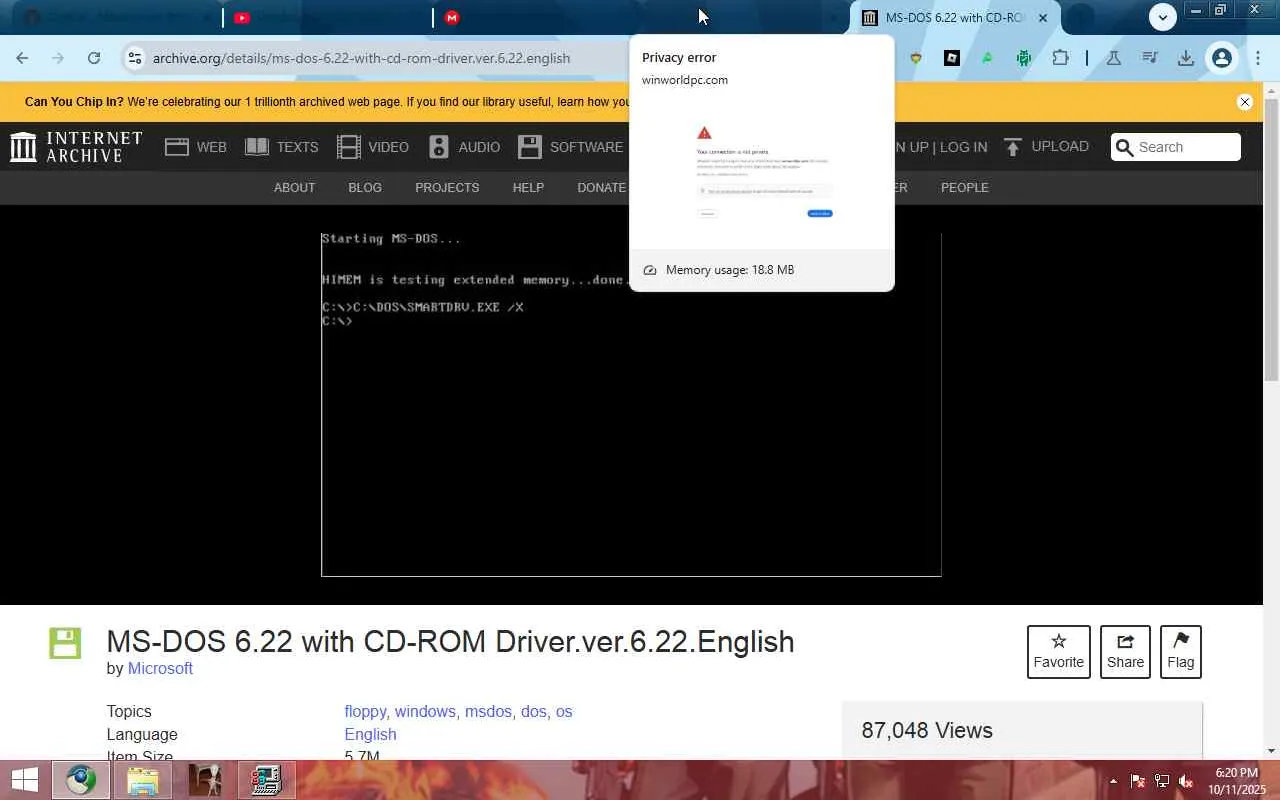Click the Chrome taskbar icon
This screenshot has height=800, width=1280.
[81, 780]
